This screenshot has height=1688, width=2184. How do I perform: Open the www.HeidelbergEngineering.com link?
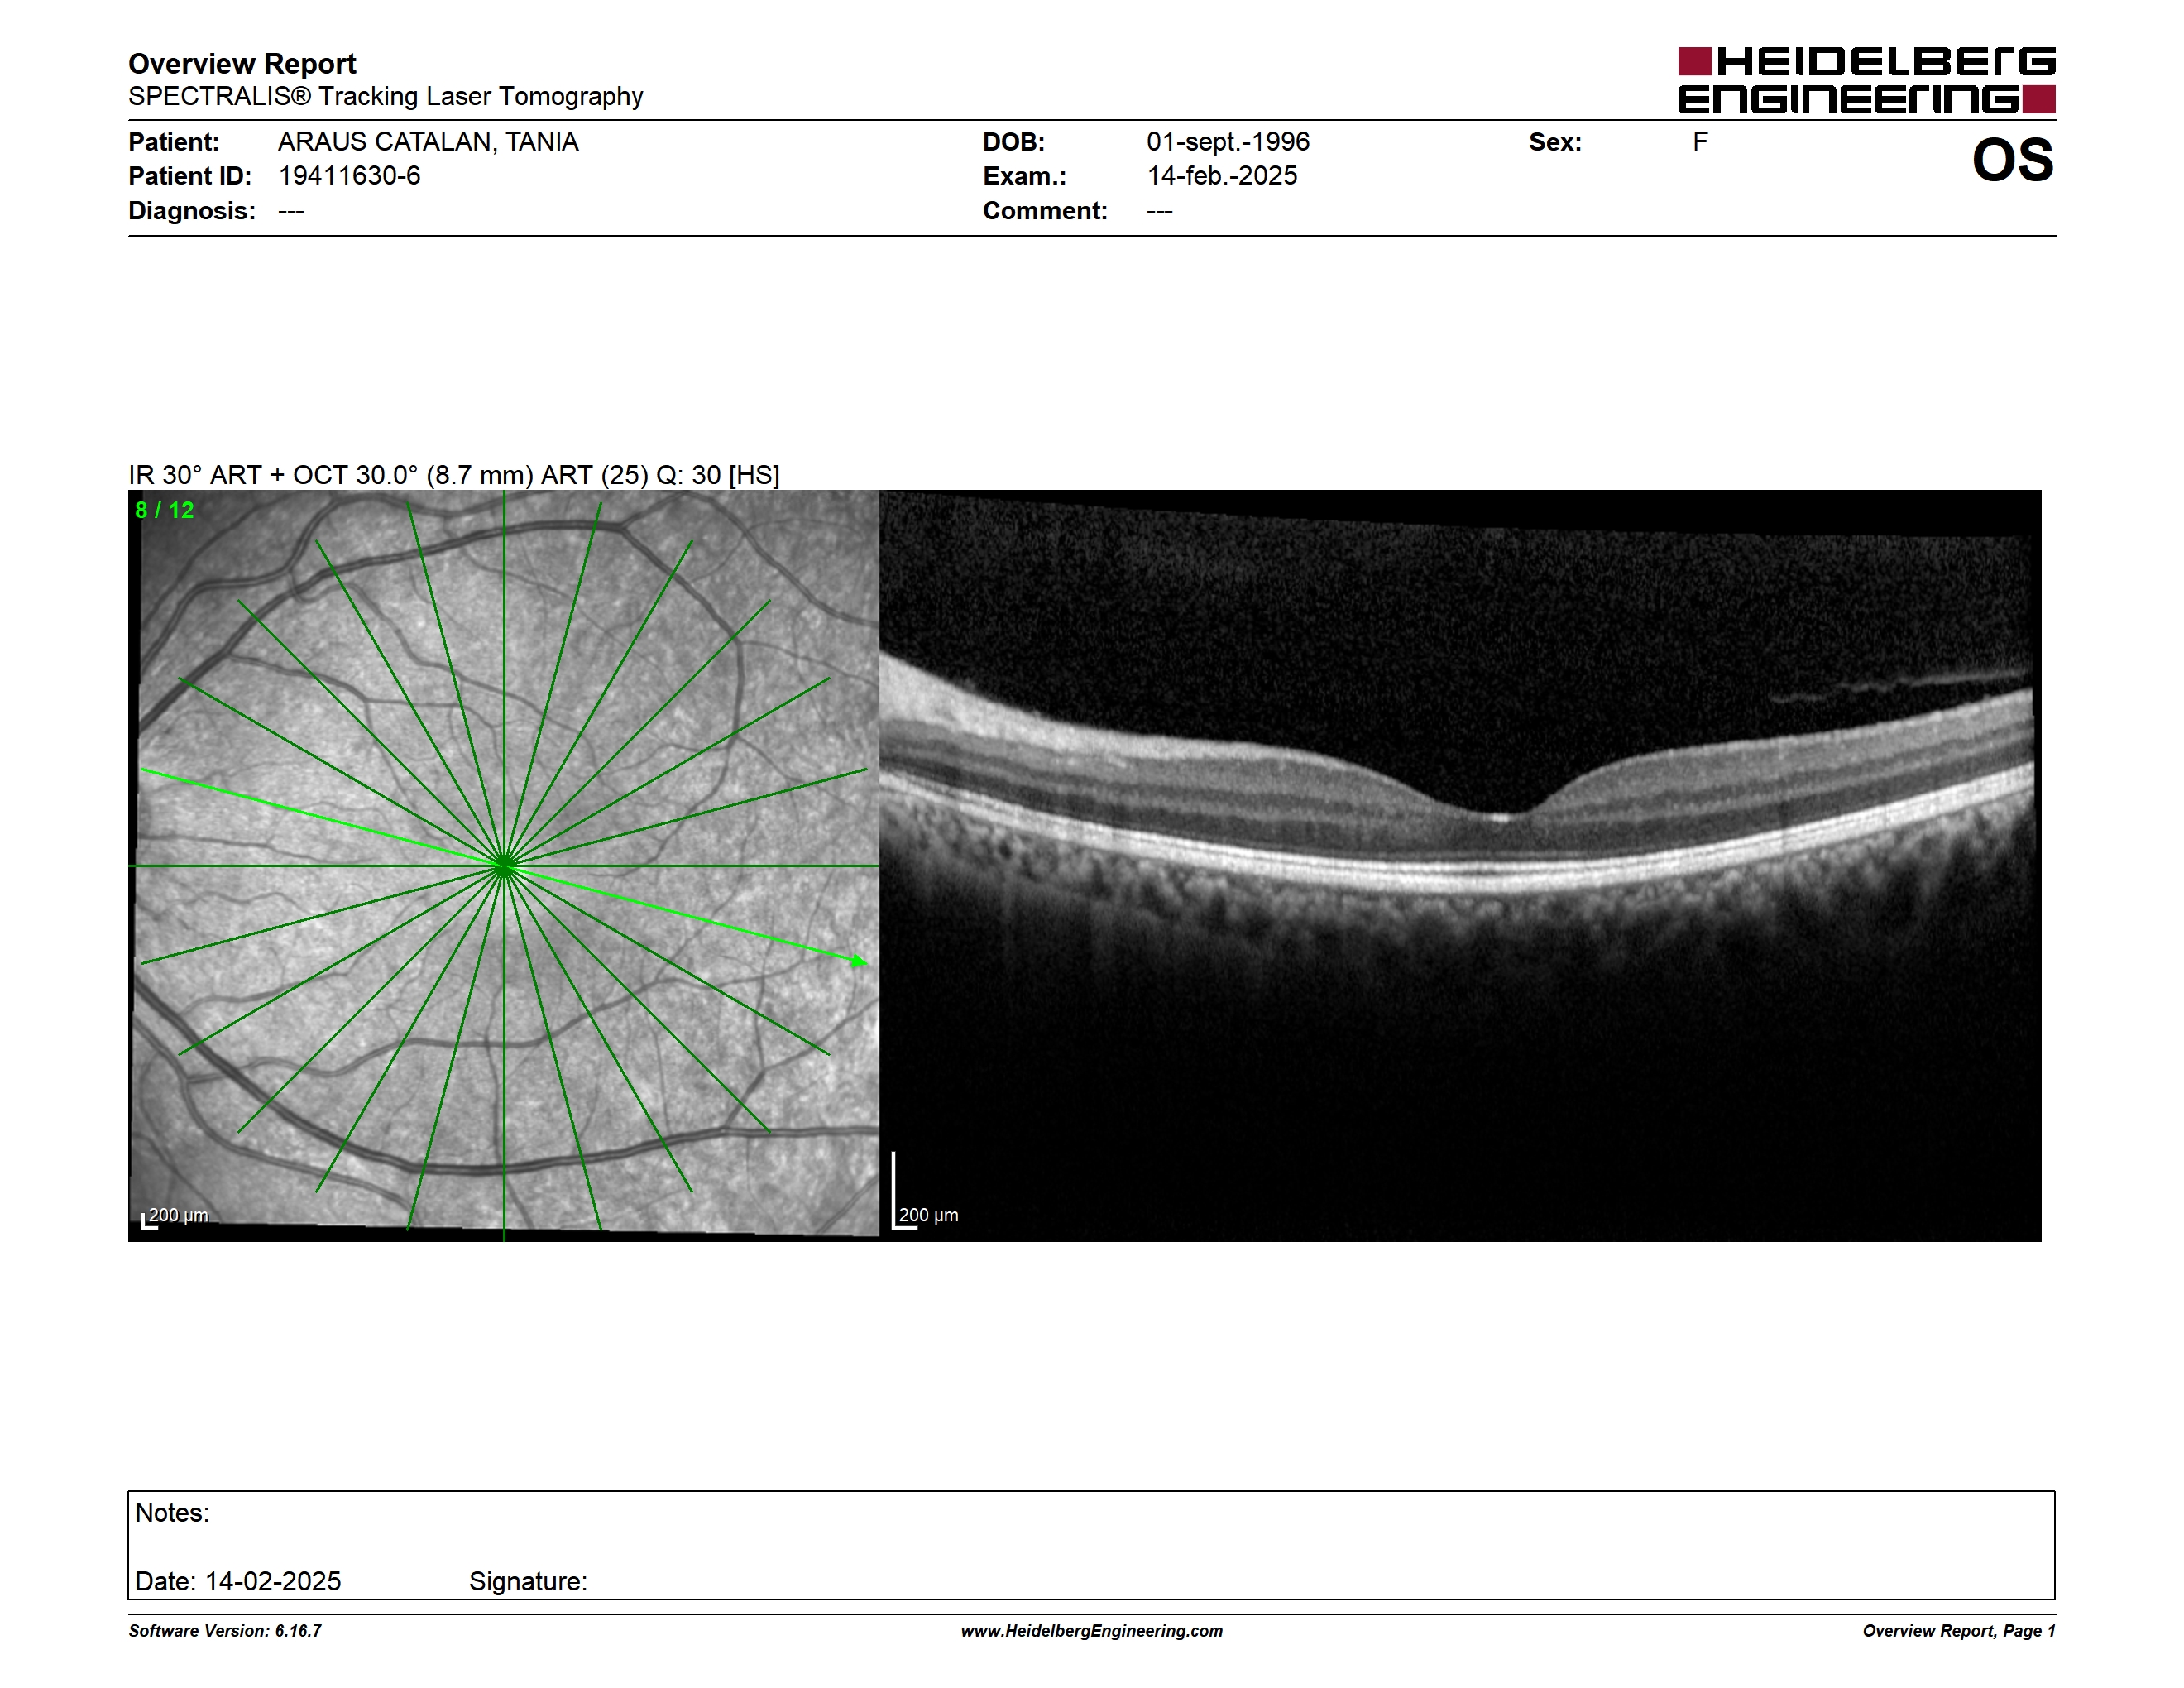pyautogui.click(x=1092, y=1631)
